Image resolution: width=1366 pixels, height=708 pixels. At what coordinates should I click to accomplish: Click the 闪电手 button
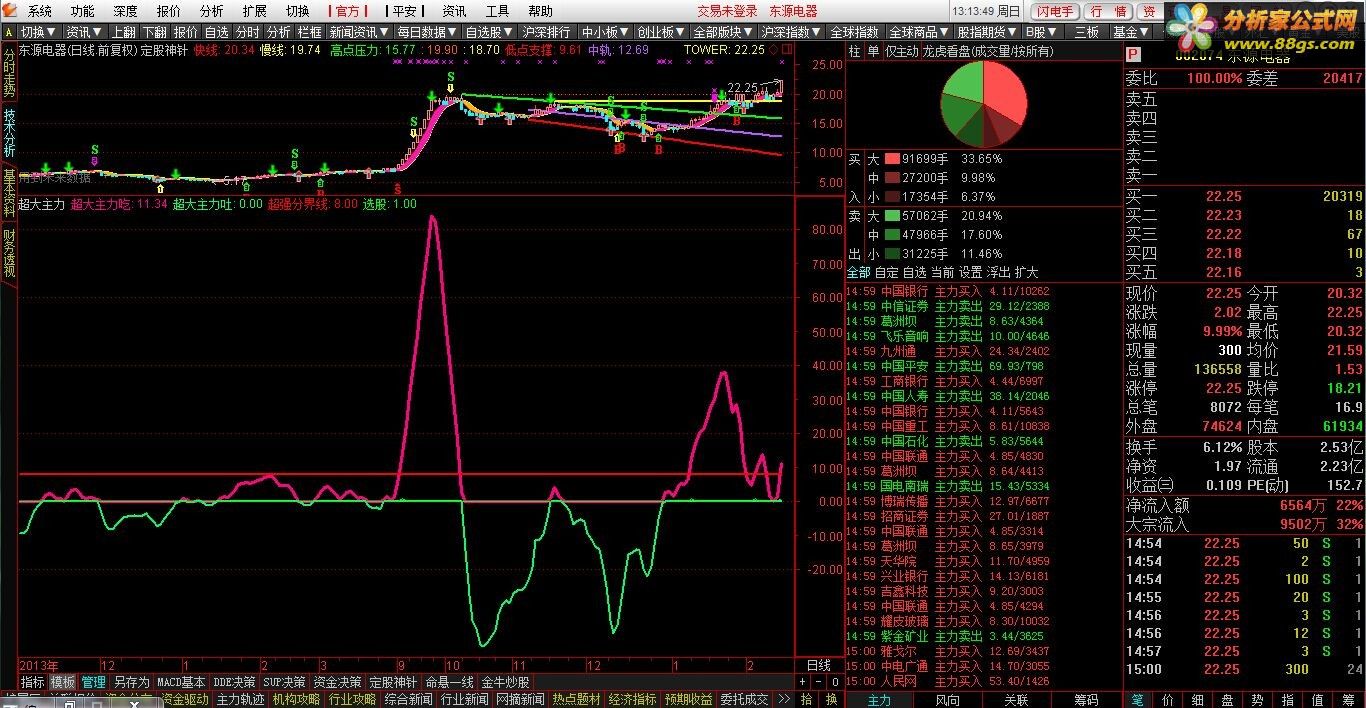[1055, 11]
